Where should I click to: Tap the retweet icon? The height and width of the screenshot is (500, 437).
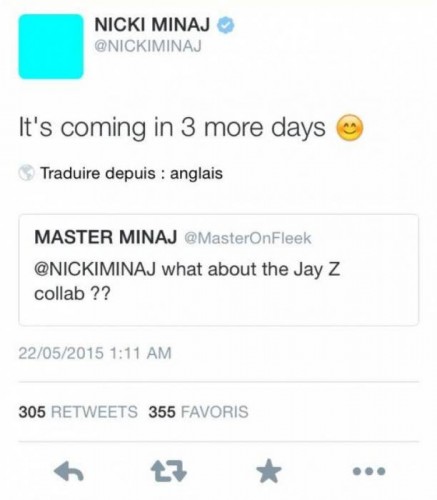point(169,471)
